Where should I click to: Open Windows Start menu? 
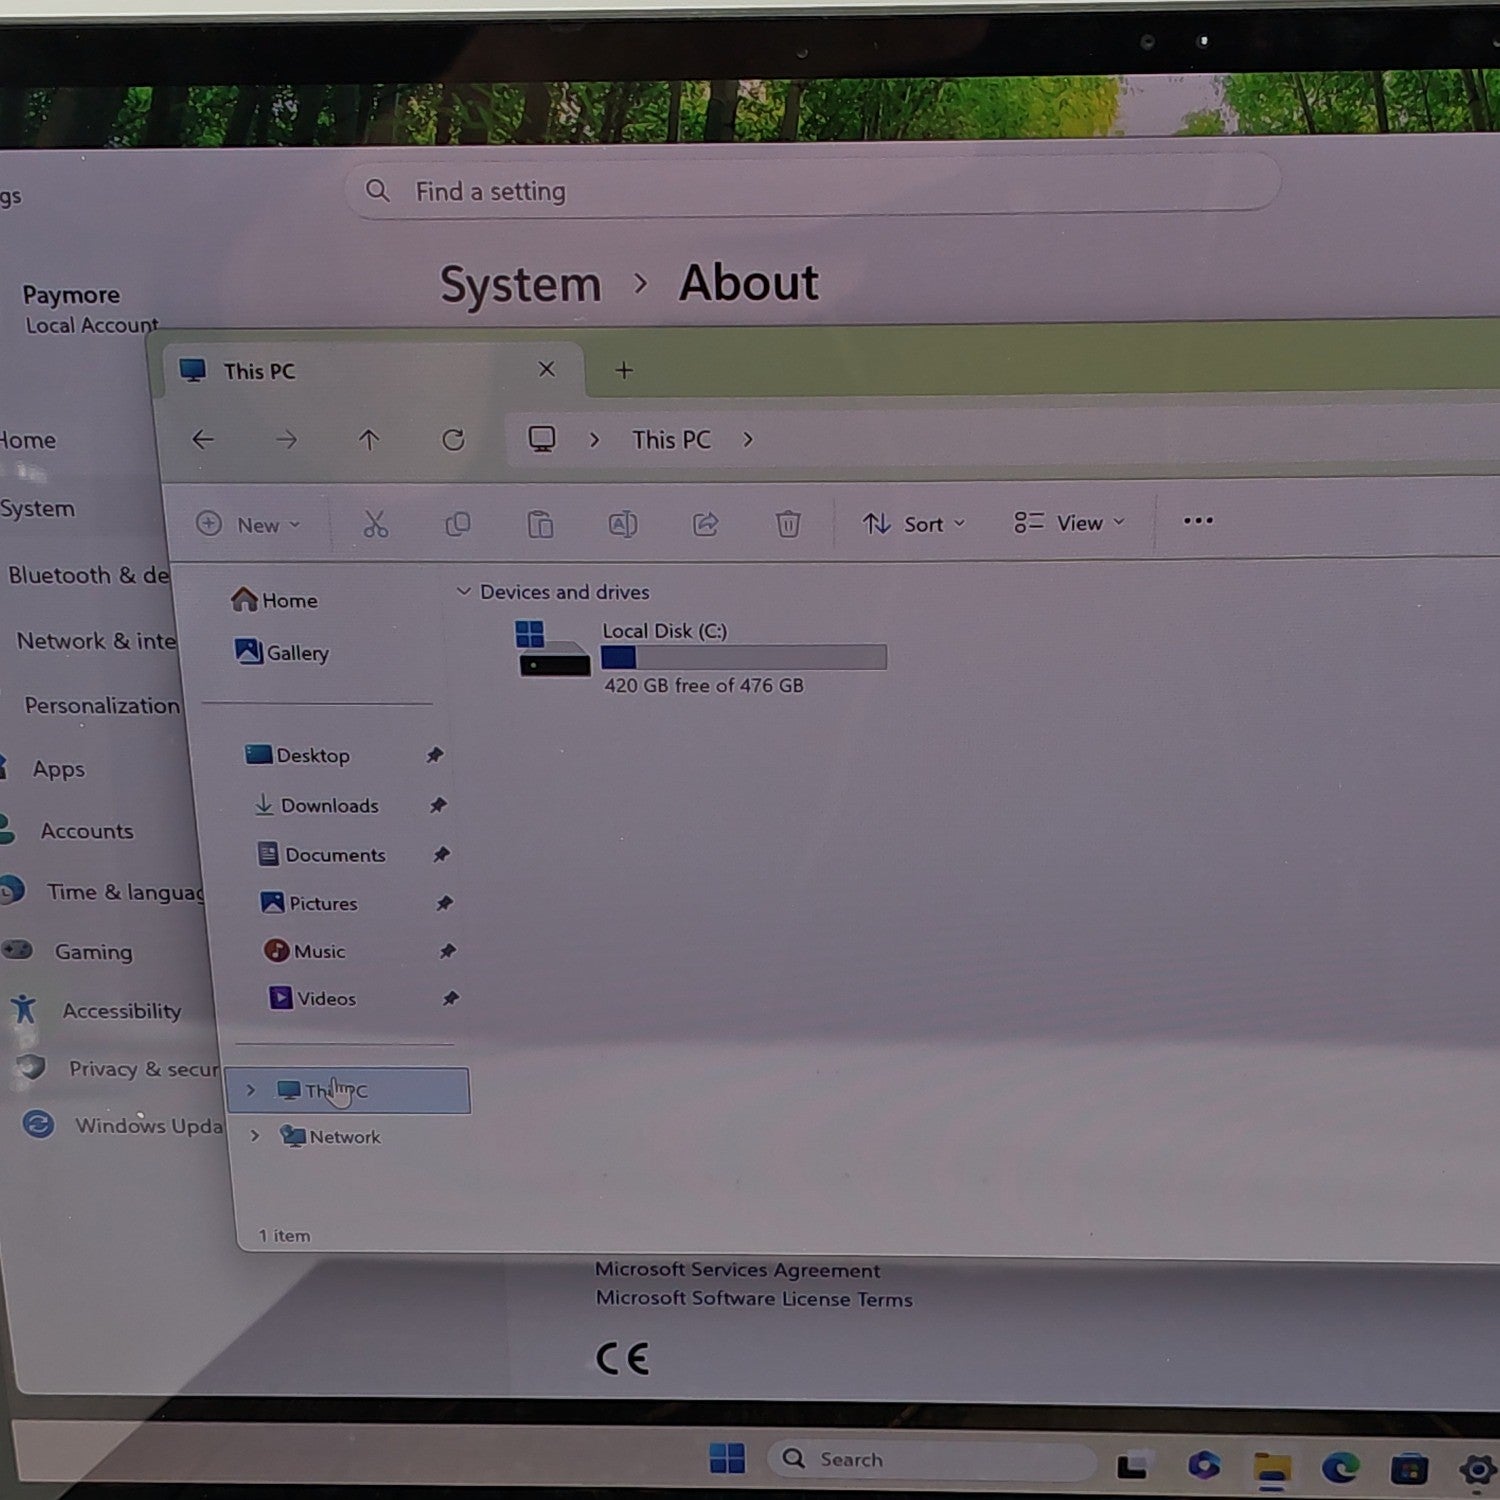(x=727, y=1459)
